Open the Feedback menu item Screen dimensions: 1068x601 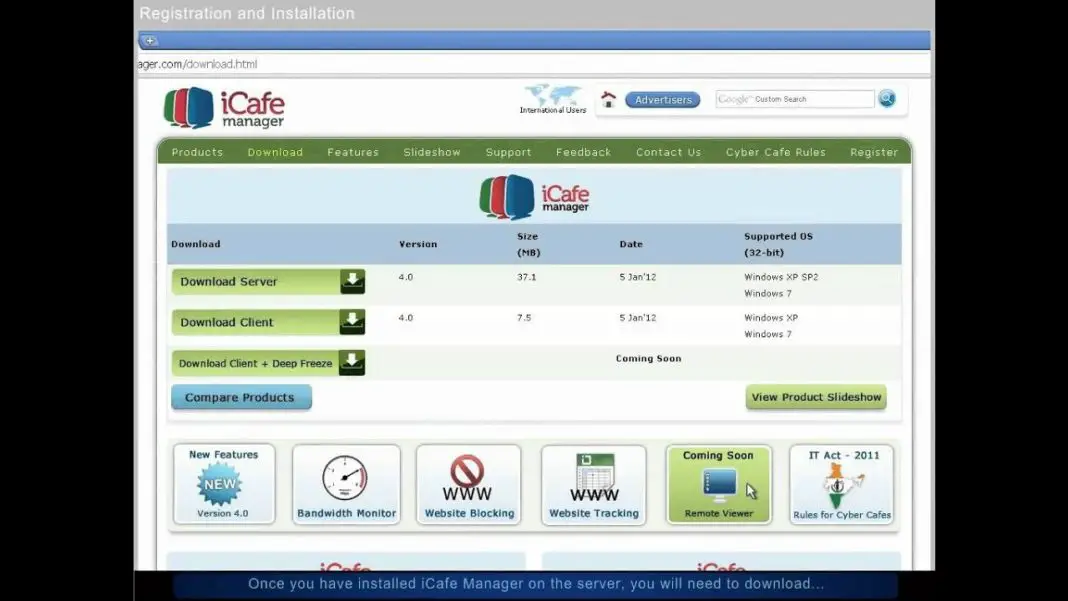click(583, 152)
